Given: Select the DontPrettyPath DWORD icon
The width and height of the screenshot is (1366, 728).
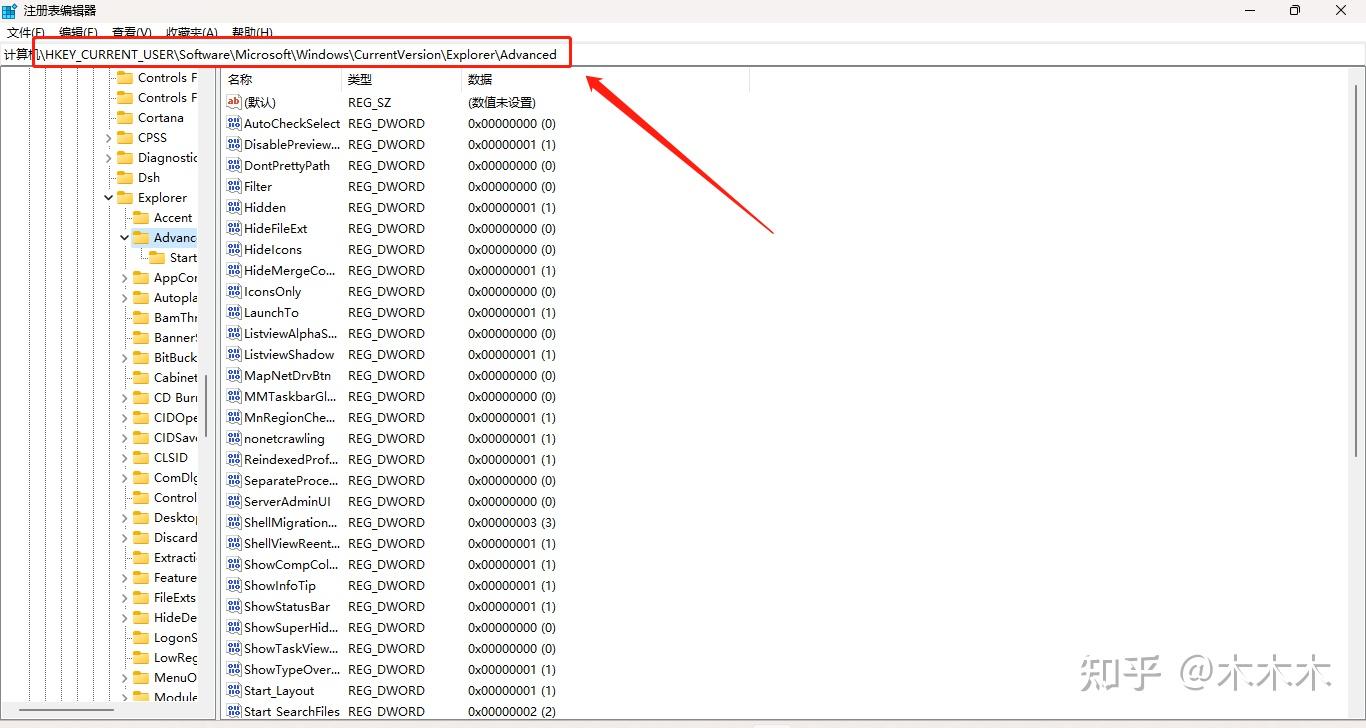Looking at the screenshot, I should 234,165.
